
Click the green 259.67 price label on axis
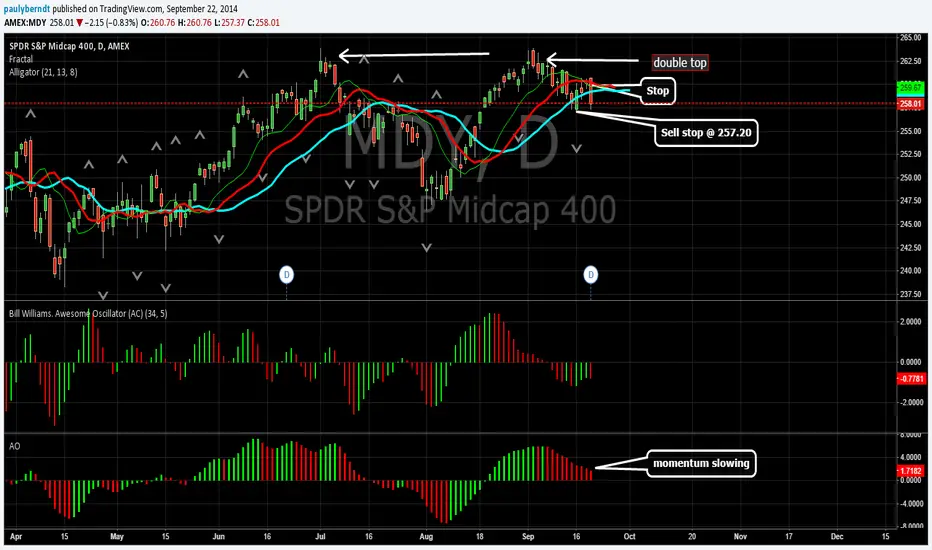tap(910, 88)
